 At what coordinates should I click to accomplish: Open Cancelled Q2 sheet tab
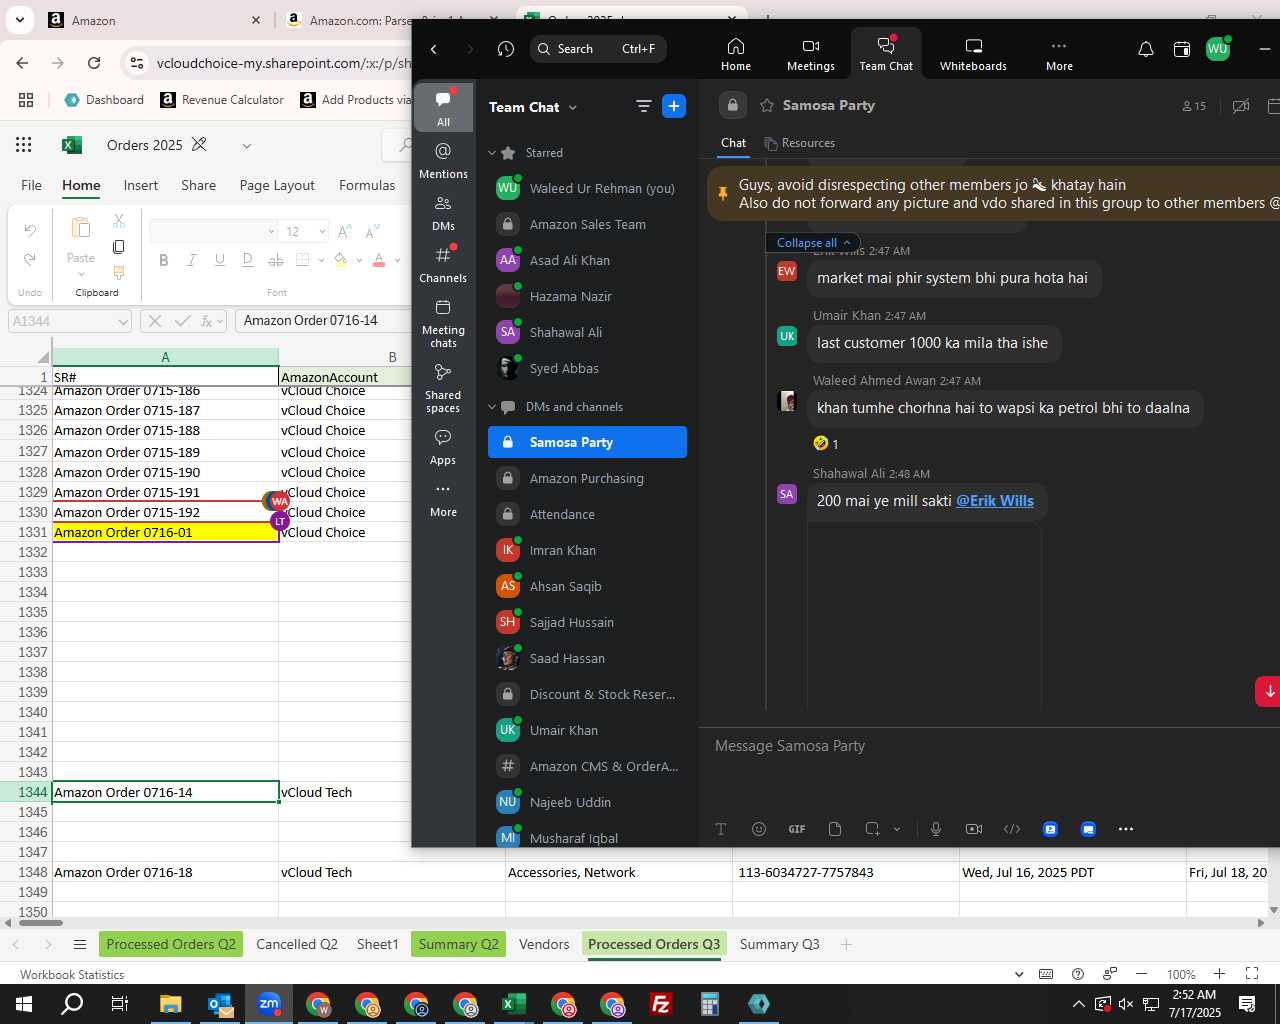pyautogui.click(x=297, y=944)
